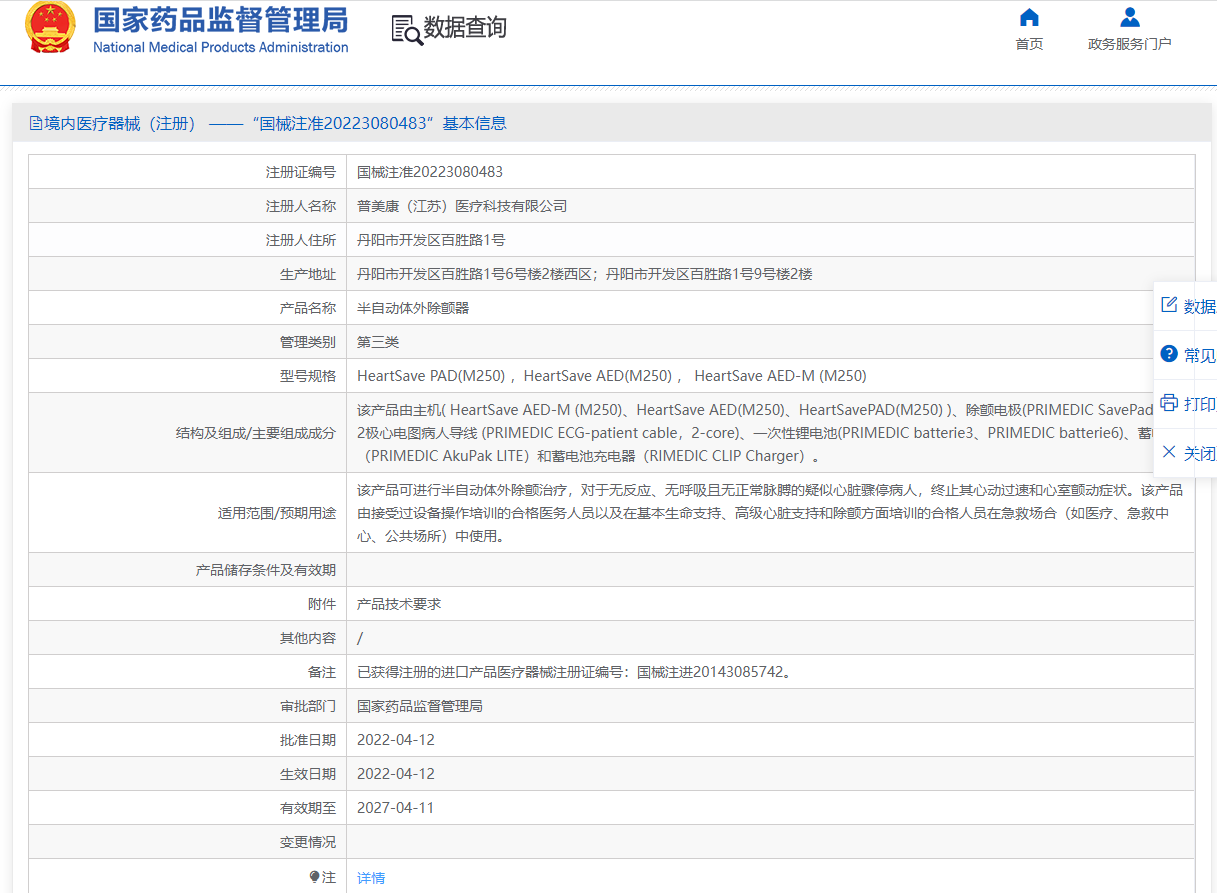This screenshot has height=893, width=1217.
Task: Click National Medical Products Administration subtitle
Action: click(x=221, y=47)
